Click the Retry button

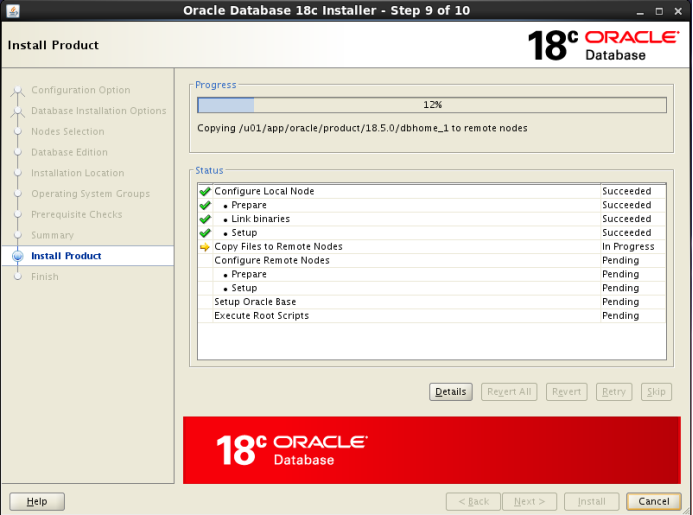tap(614, 392)
